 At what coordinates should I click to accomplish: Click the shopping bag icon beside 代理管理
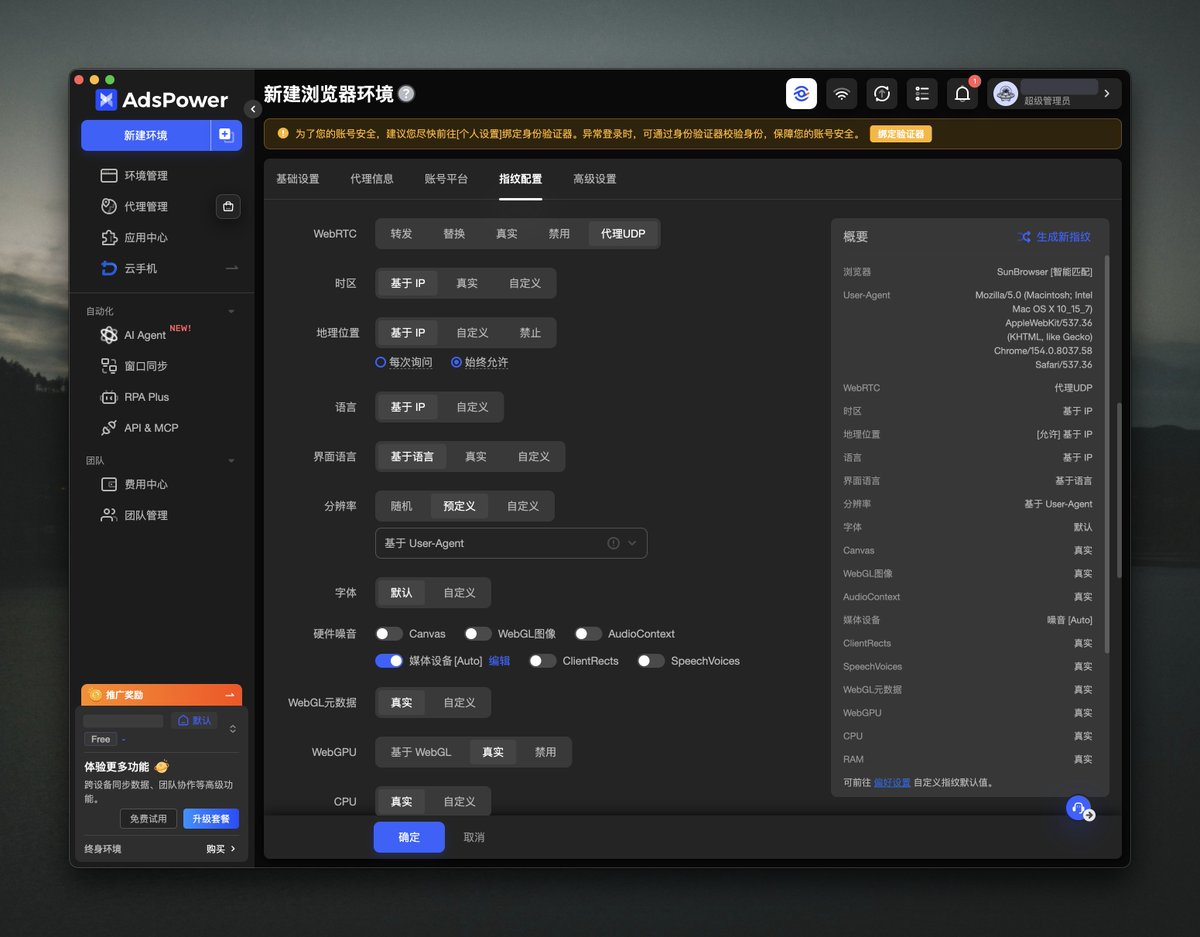(228, 207)
